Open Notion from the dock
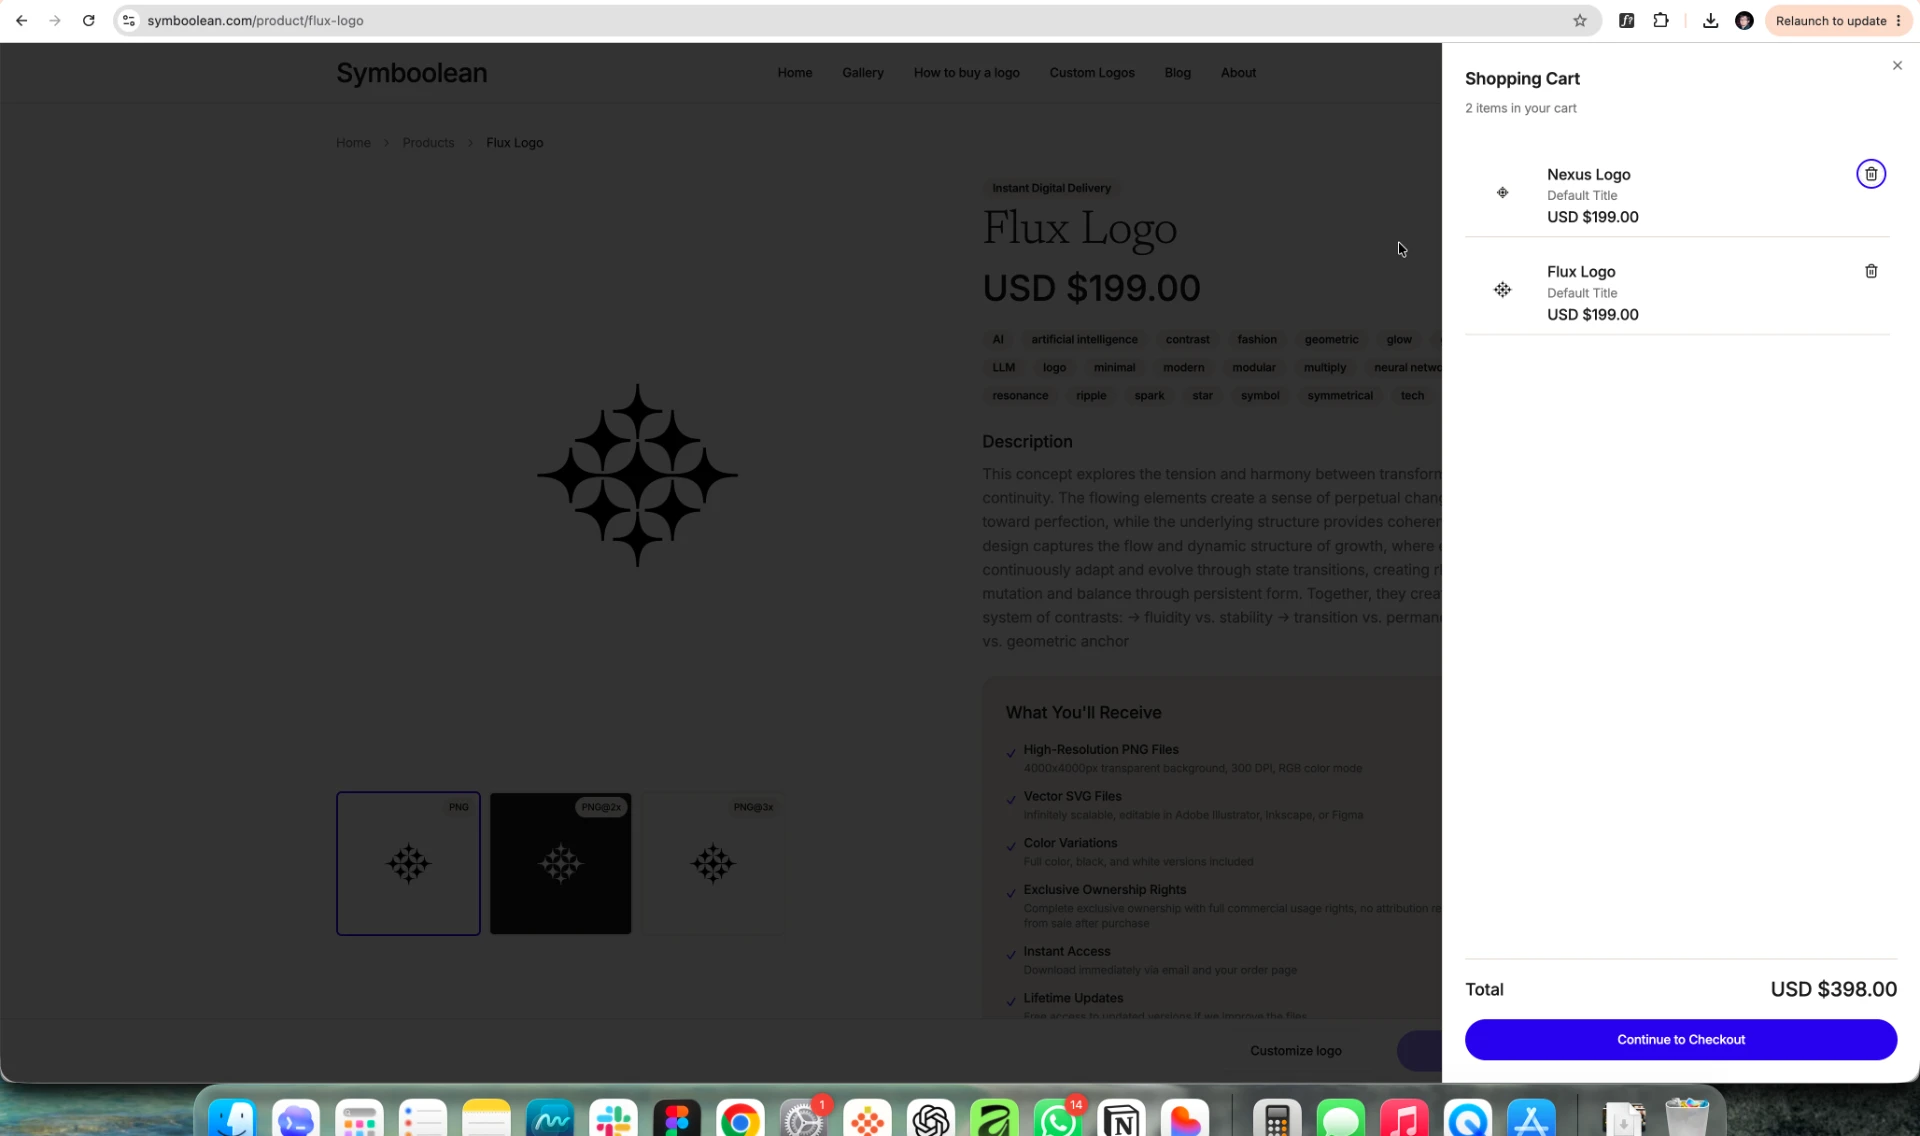 tap(1122, 1120)
